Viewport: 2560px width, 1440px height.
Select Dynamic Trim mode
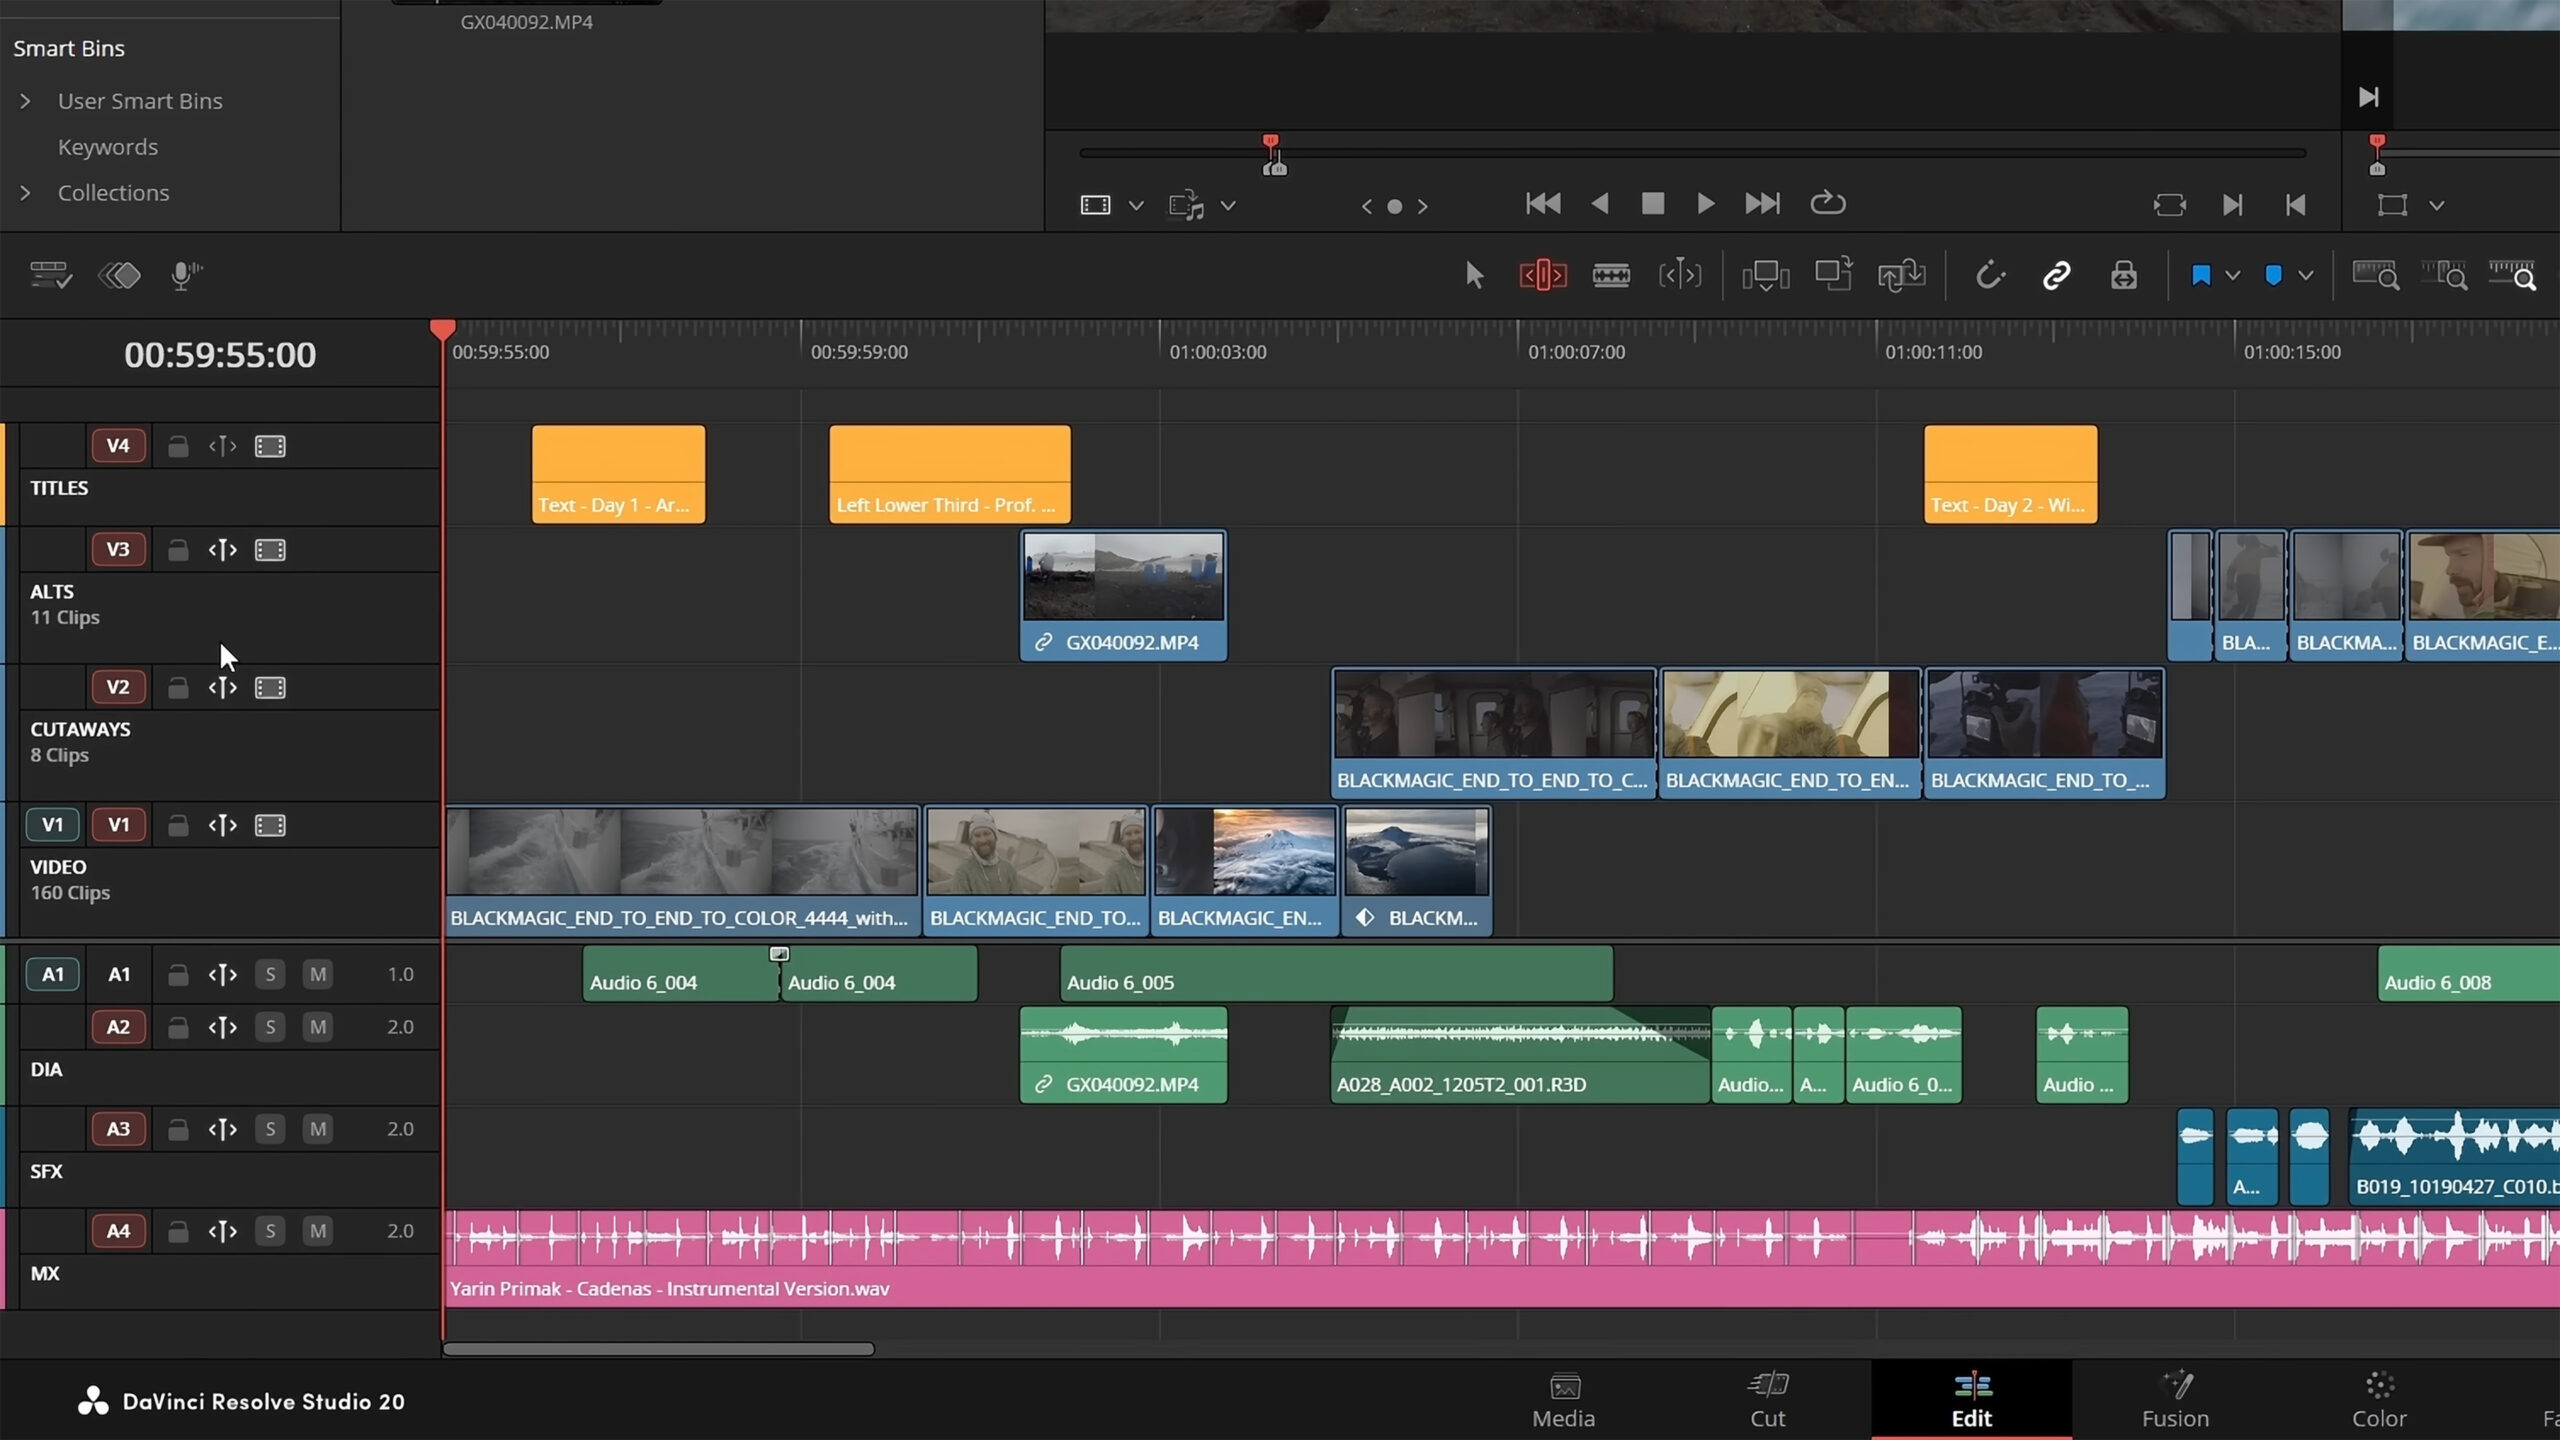[x=1680, y=274]
